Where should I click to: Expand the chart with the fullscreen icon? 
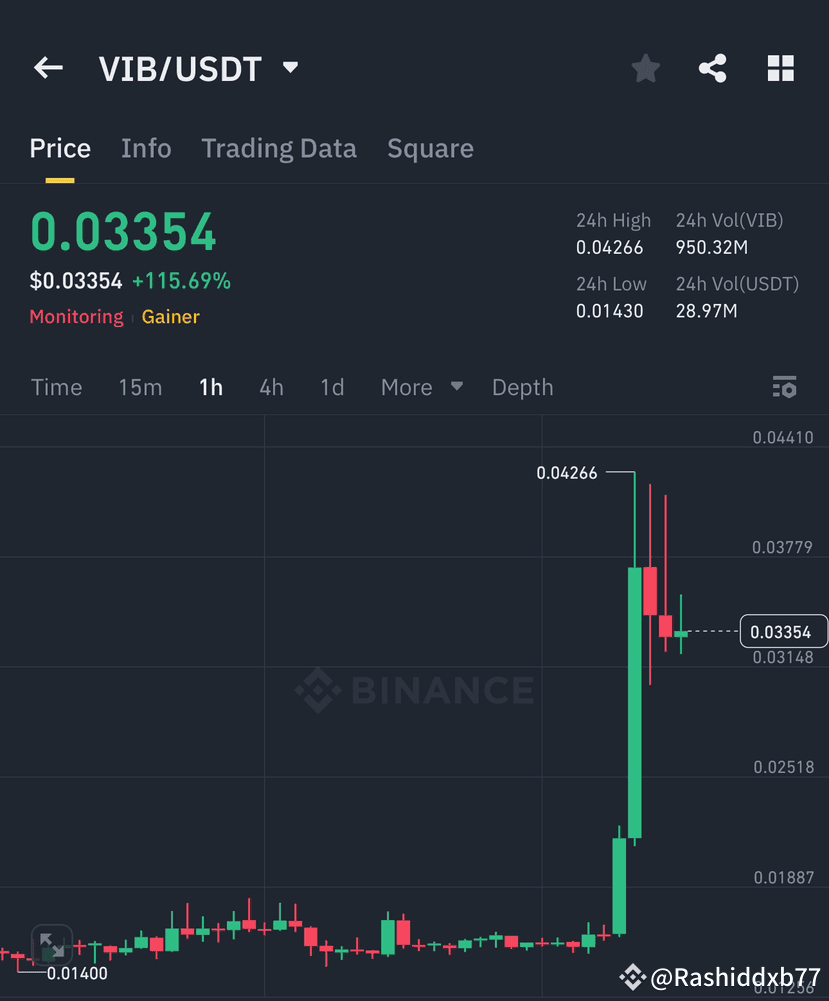pos(51,944)
